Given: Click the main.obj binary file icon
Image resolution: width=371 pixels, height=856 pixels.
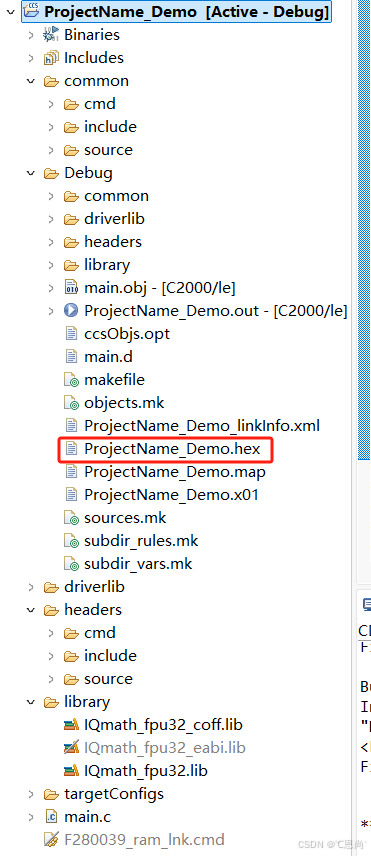Looking at the screenshot, I should pyautogui.click(x=71, y=288).
